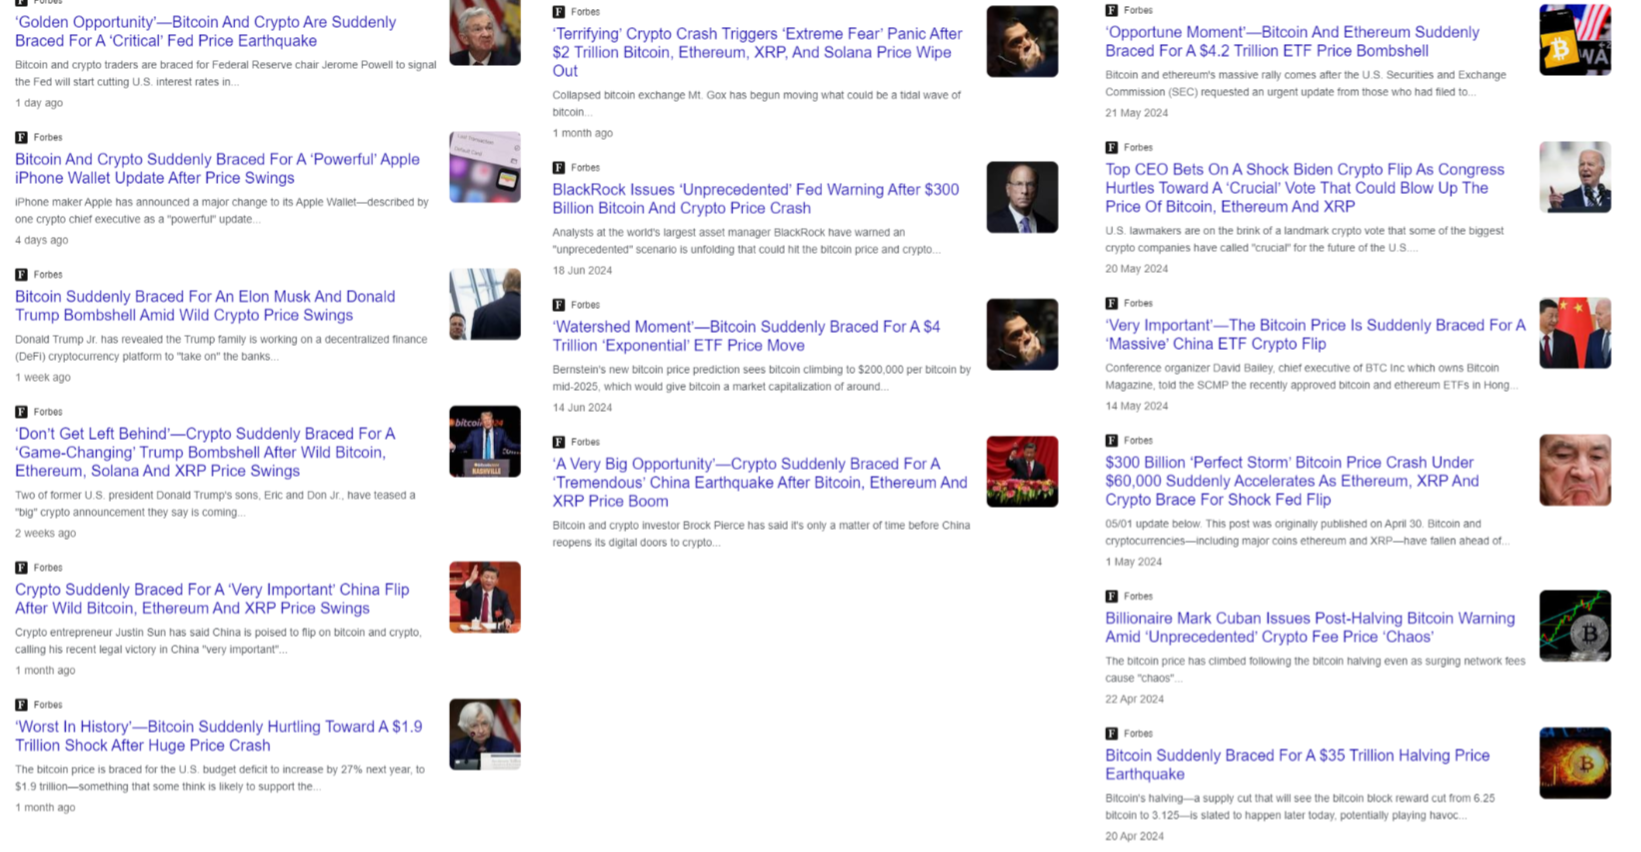Open 'Terrifying' Crypto Crash headline

(757, 52)
